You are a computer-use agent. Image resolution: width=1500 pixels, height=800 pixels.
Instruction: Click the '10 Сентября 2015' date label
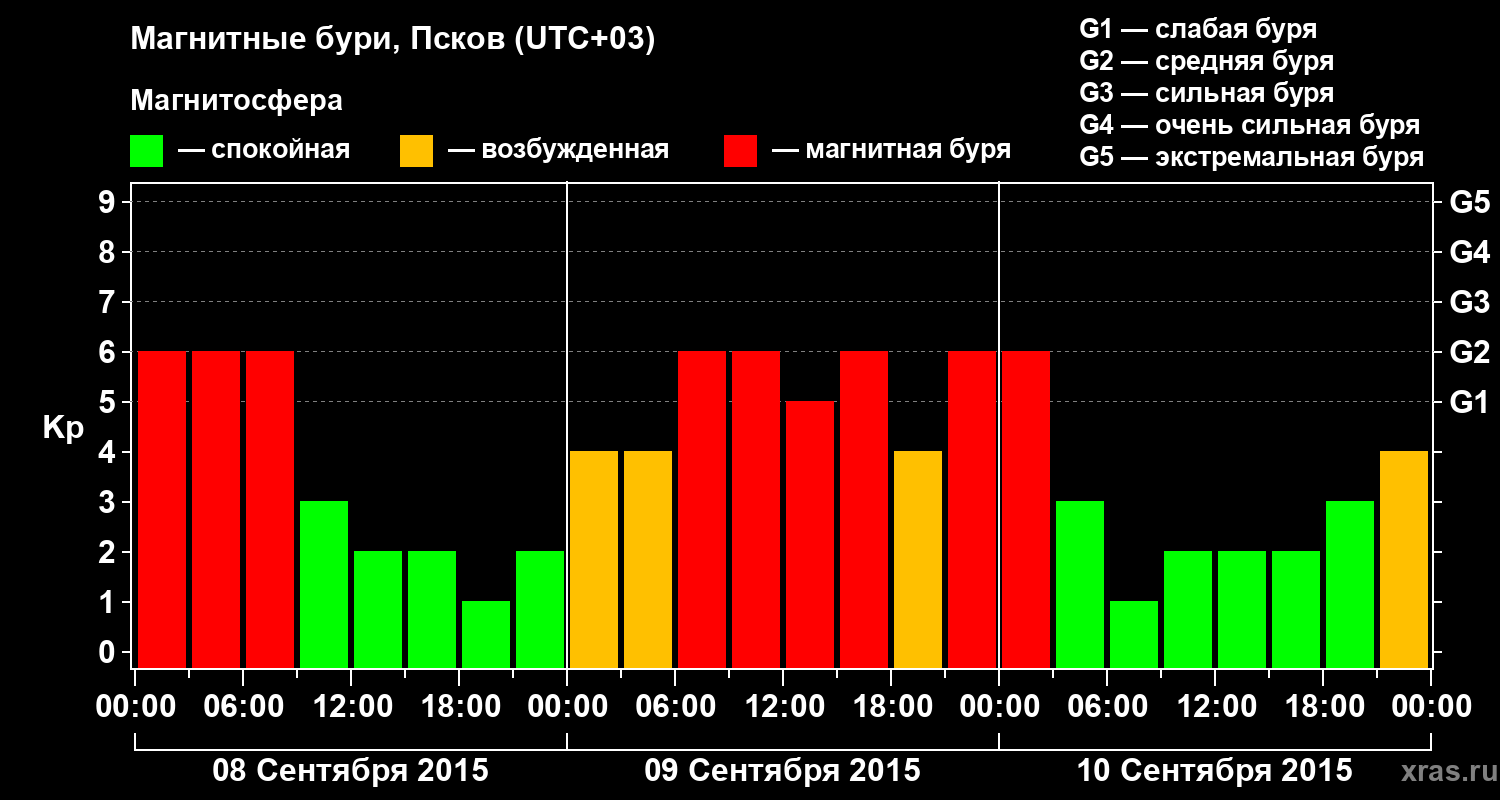1214,771
